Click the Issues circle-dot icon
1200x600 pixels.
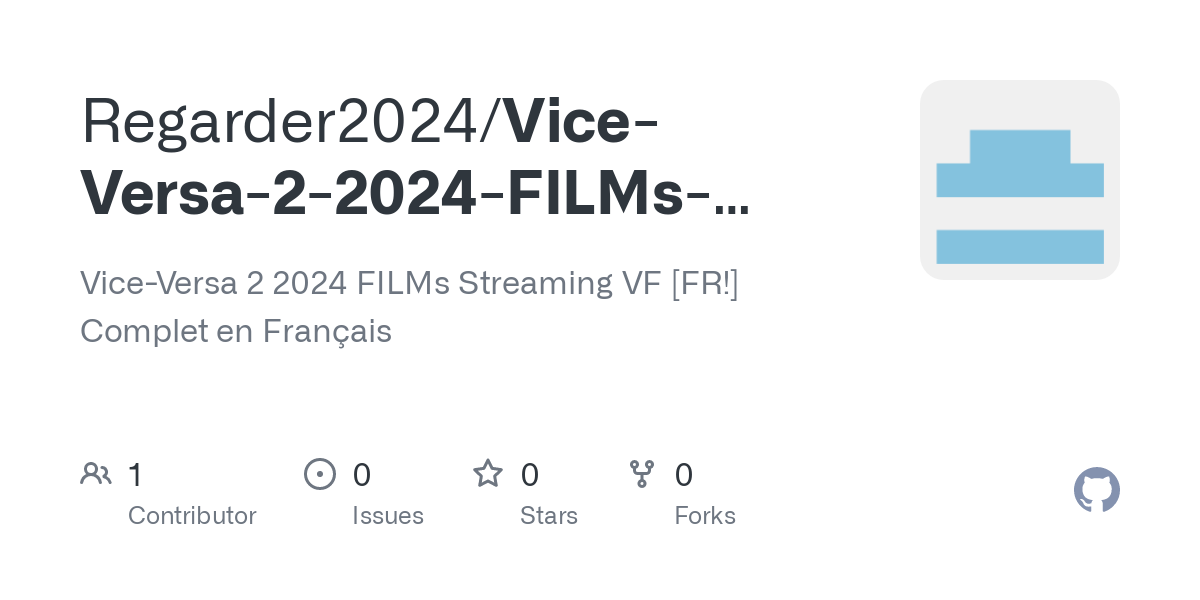point(320,474)
